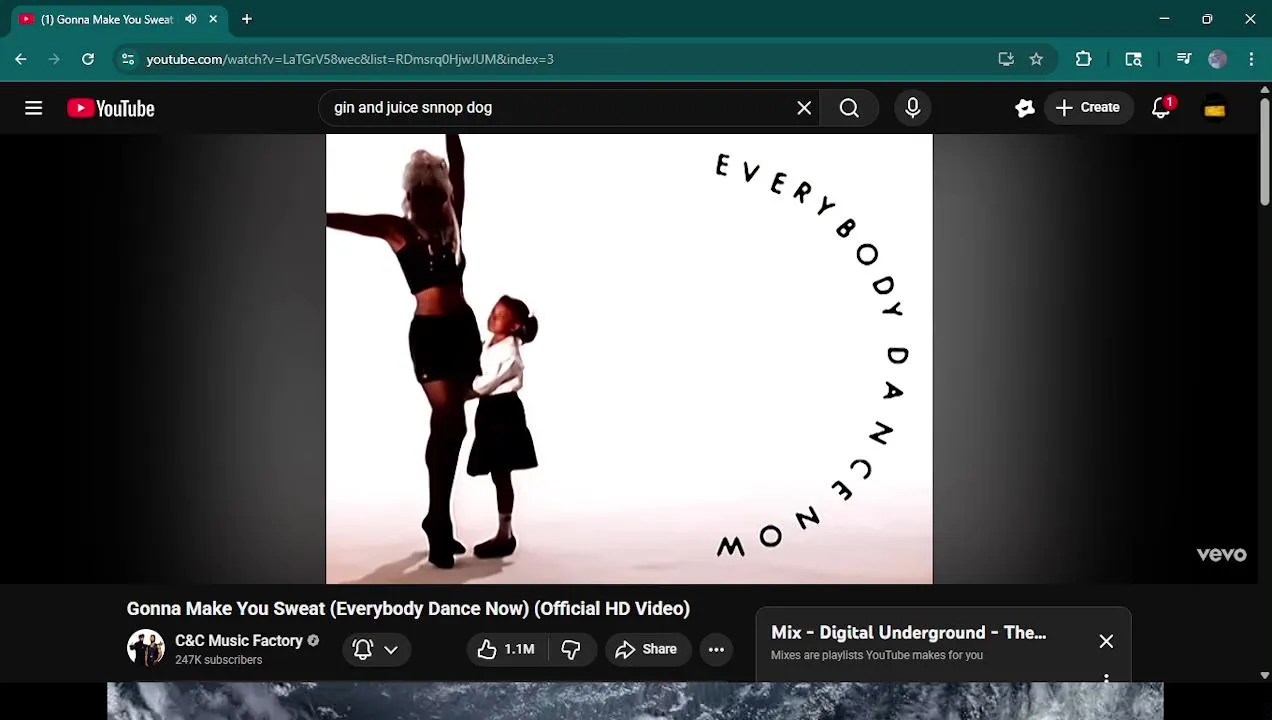
Task: Like the video, 1.1M likes
Action: click(x=507, y=649)
